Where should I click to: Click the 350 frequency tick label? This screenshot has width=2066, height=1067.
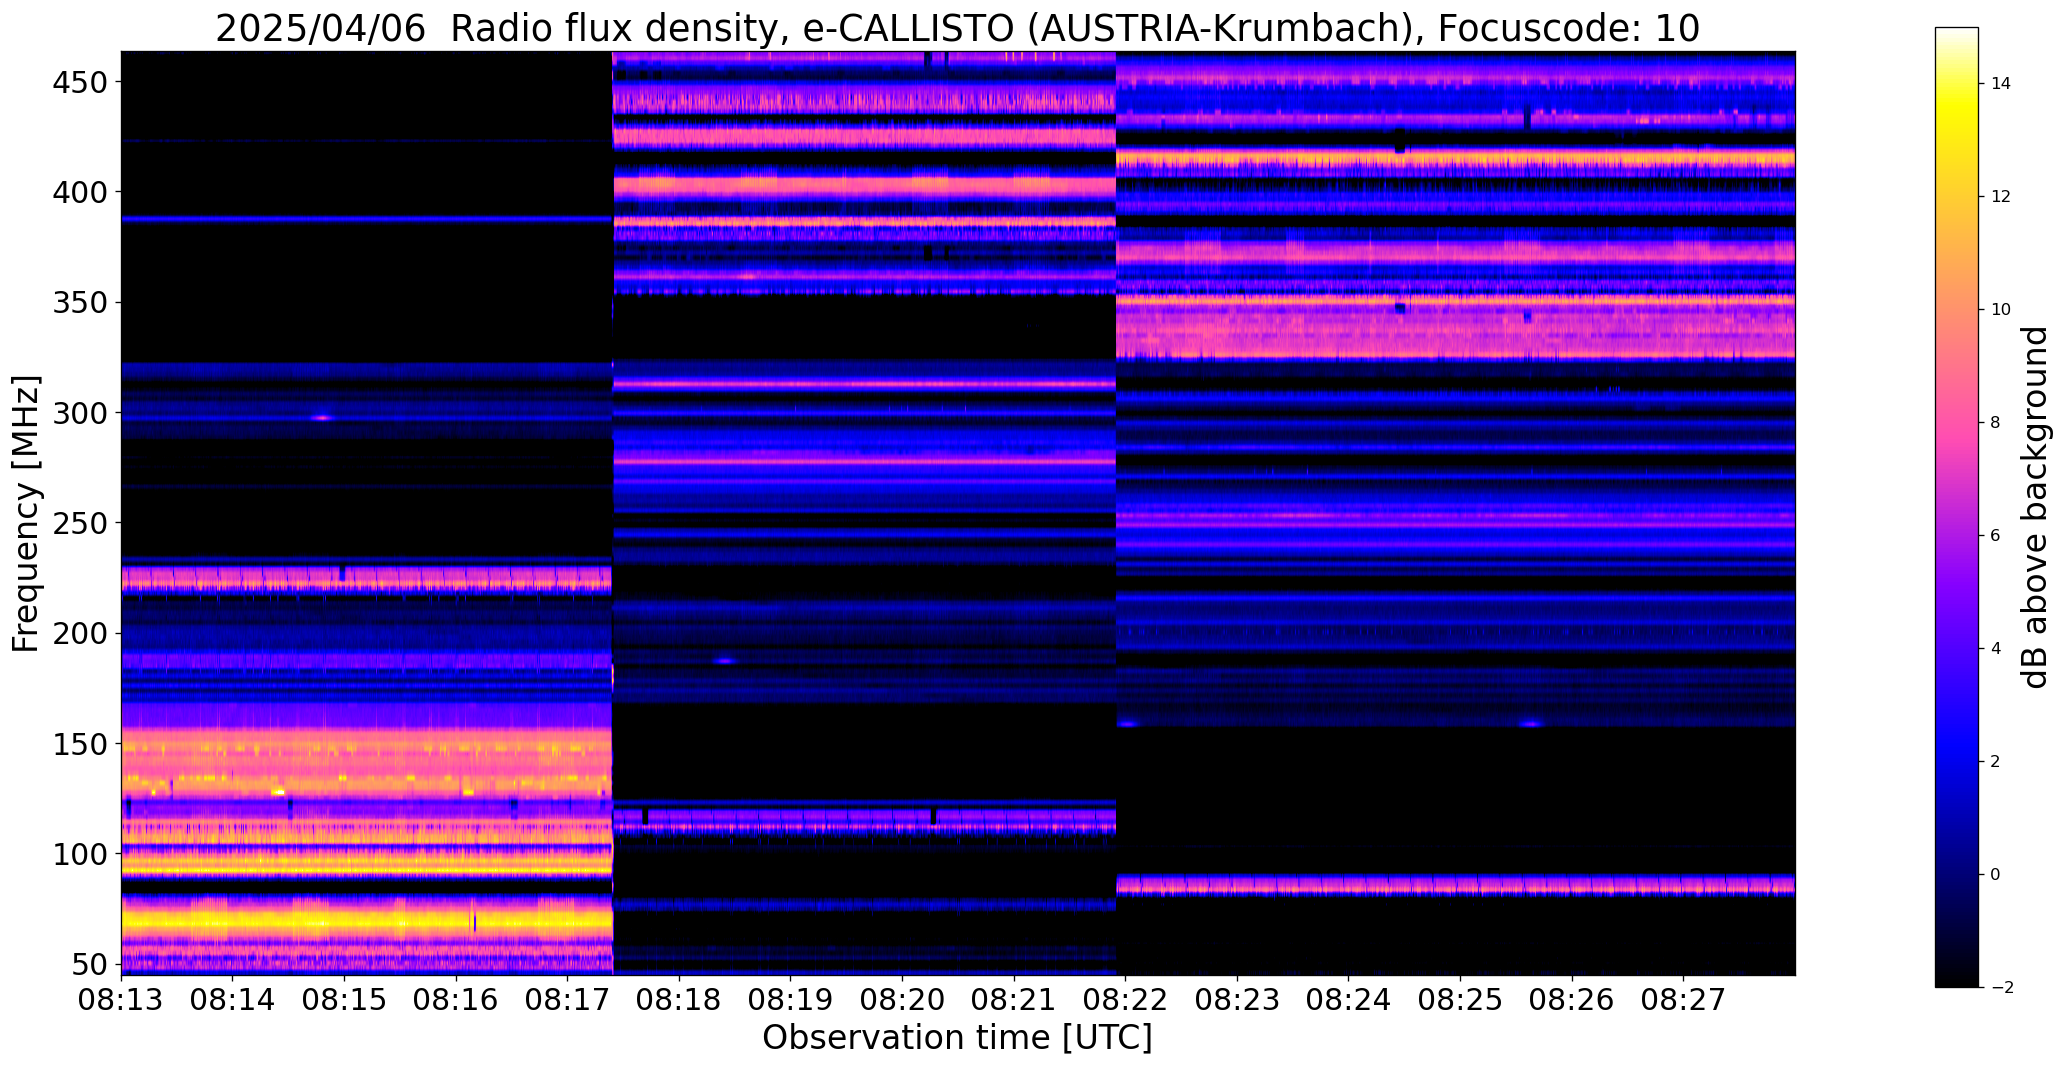pos(79,302)
